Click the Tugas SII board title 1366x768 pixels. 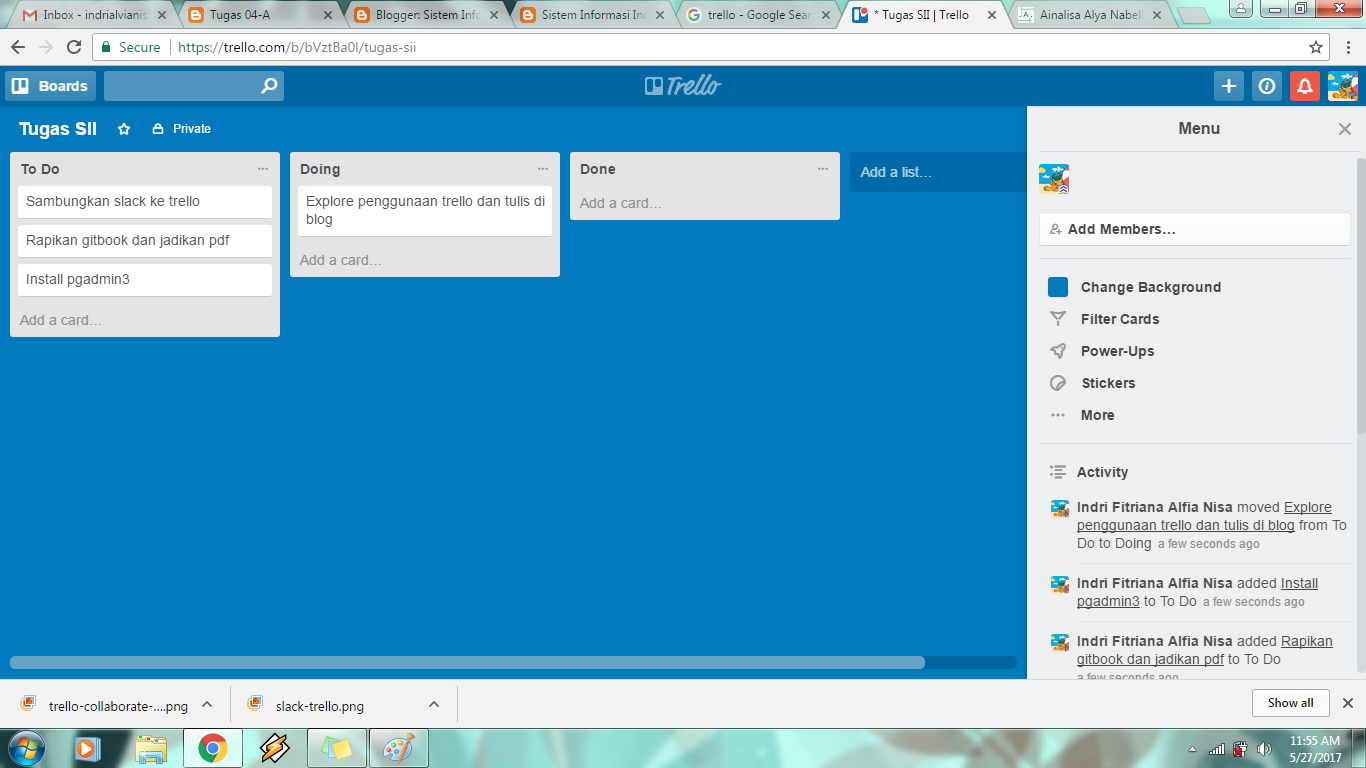click(x=58, y=129)
